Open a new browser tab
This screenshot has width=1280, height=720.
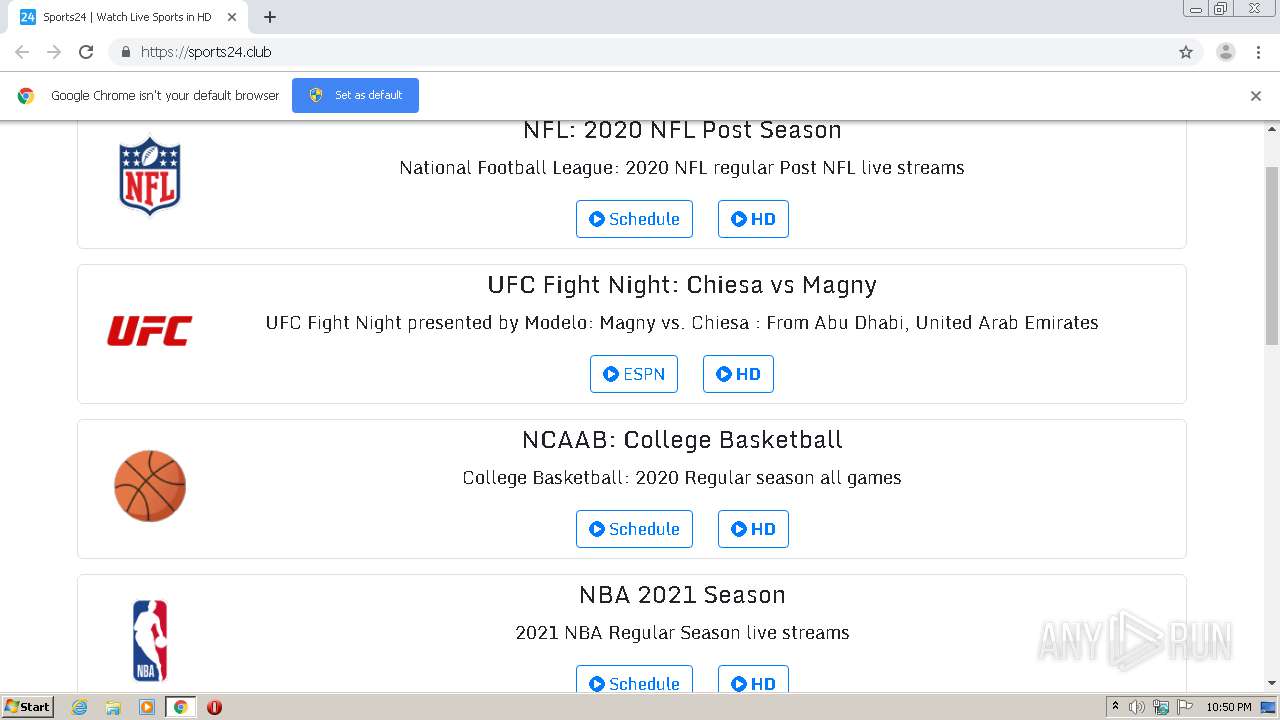pos(270,17)
